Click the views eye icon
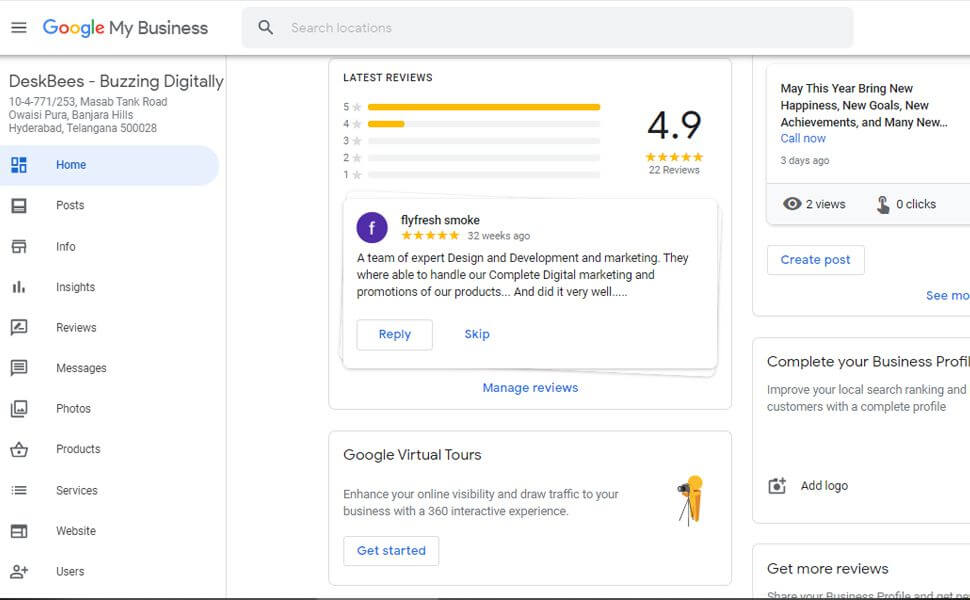970x600 pixels. pyautogui.click(x=792, y=204)
